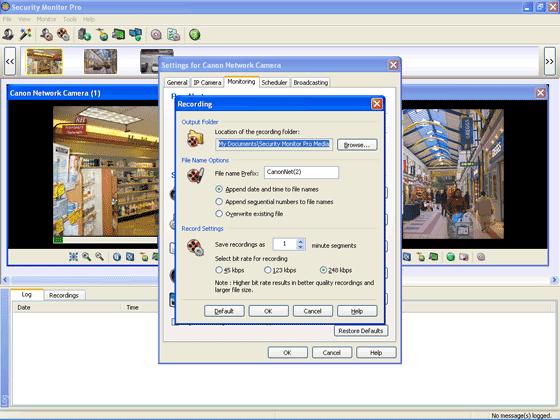
Task: Click the checklist settings toolbar icon
Action: click(174, 35)
